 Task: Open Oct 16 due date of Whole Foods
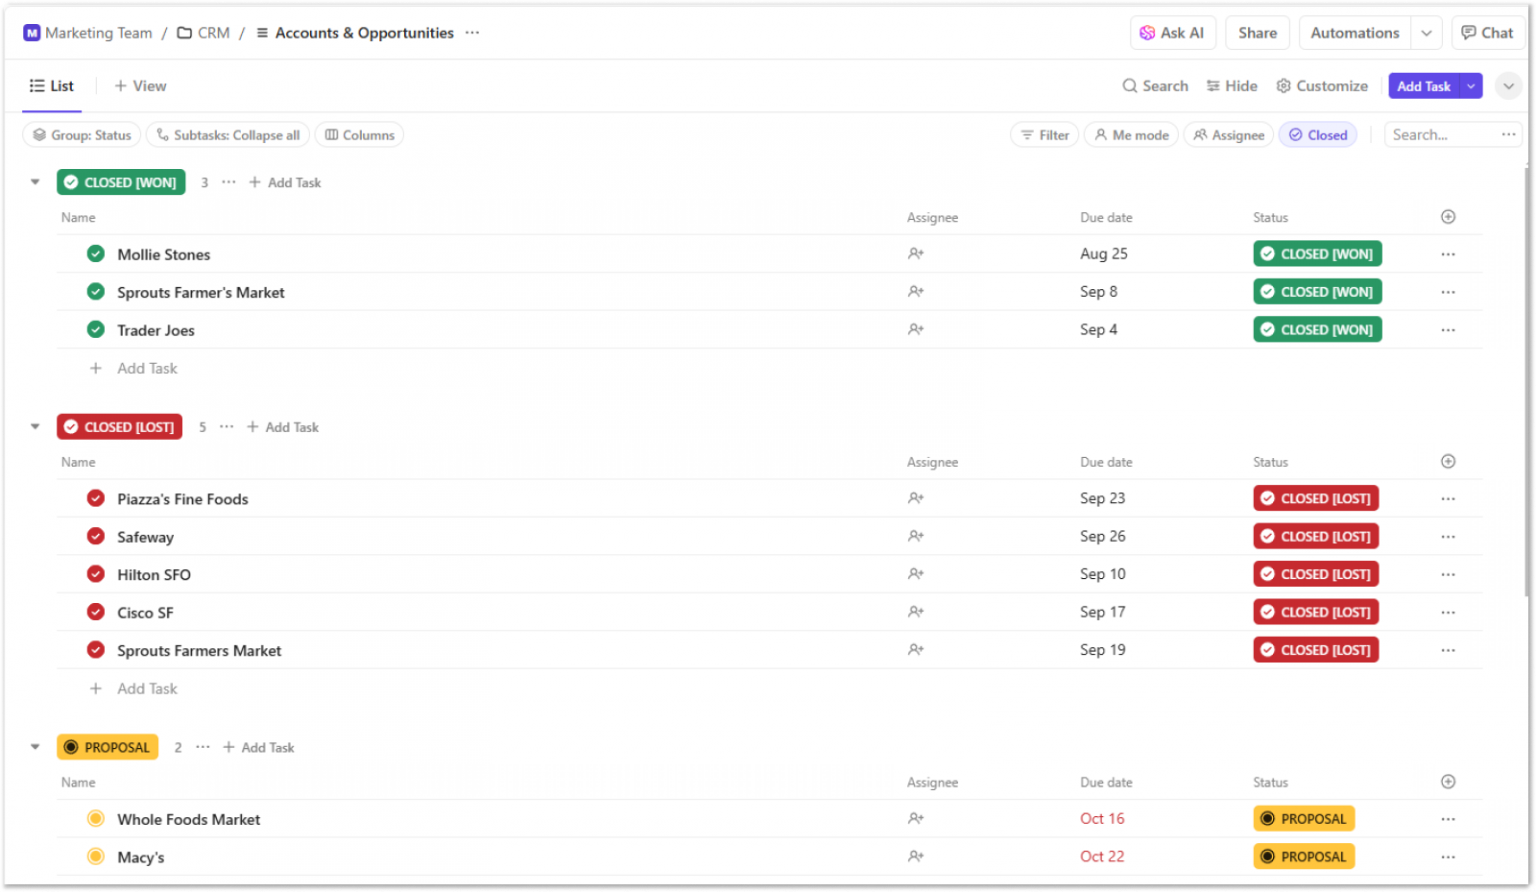point(1102,819)
